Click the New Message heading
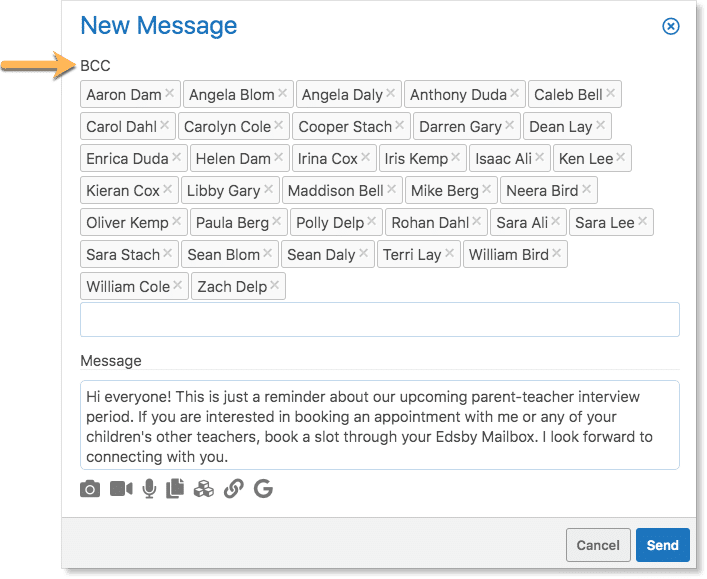This screenshot has width=707, height=579. [159, 25]
